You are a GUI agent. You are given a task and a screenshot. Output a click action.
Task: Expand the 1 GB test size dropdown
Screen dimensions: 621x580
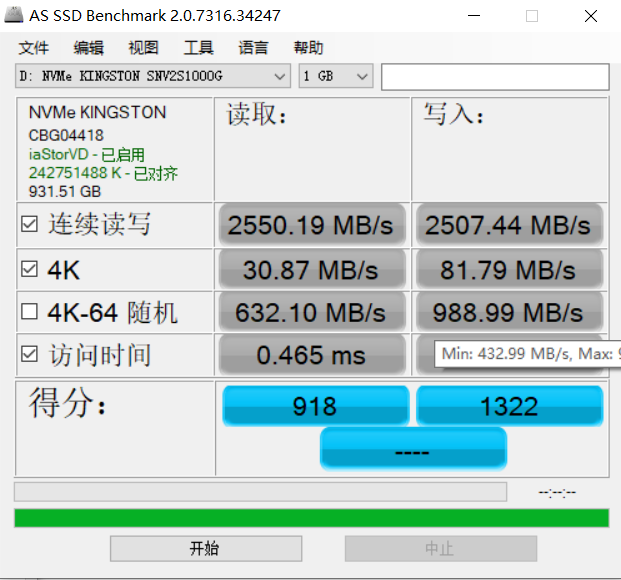pyautogui.click(x=336, y=76)
